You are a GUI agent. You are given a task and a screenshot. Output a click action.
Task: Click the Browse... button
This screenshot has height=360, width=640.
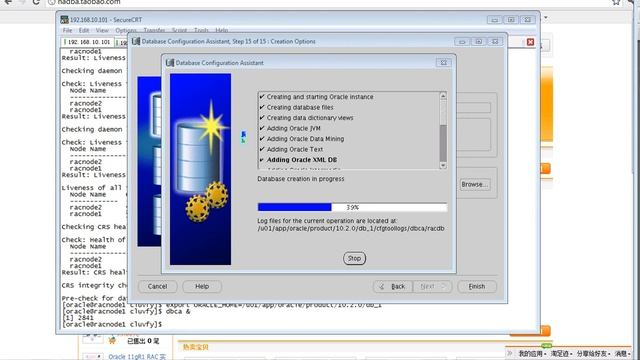475,184
